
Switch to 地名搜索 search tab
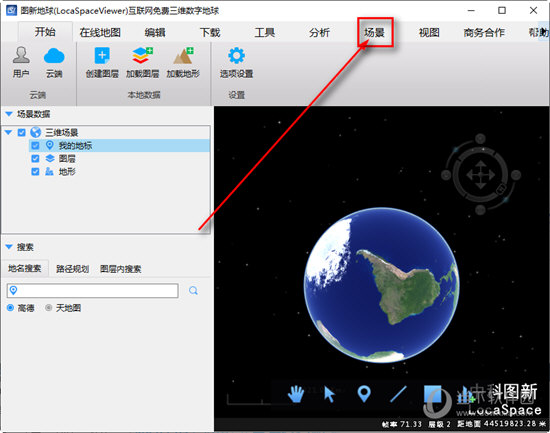coord(25,268)
